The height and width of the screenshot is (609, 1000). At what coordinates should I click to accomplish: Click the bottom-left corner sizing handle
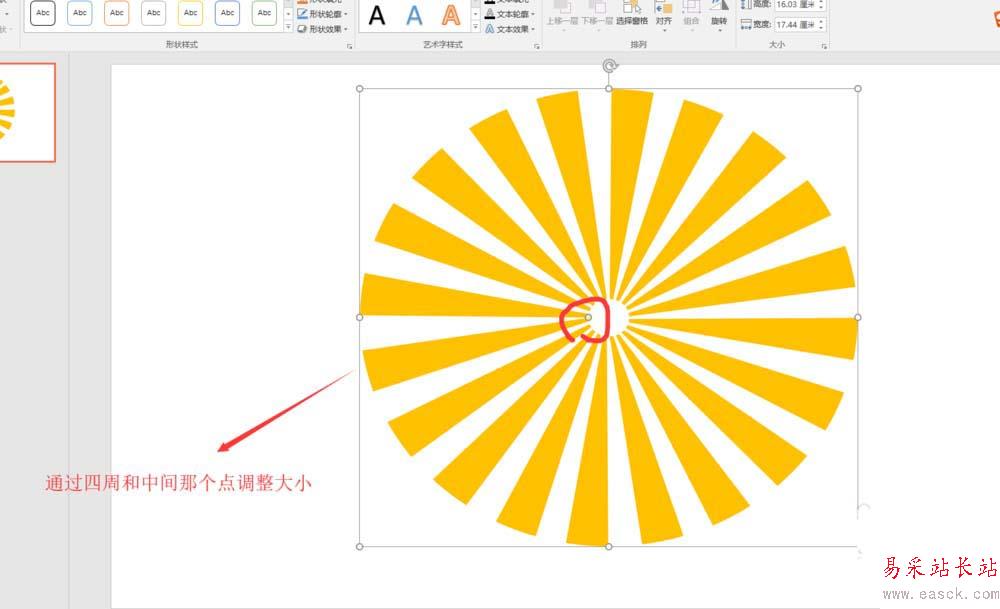[x=360, y=547]
